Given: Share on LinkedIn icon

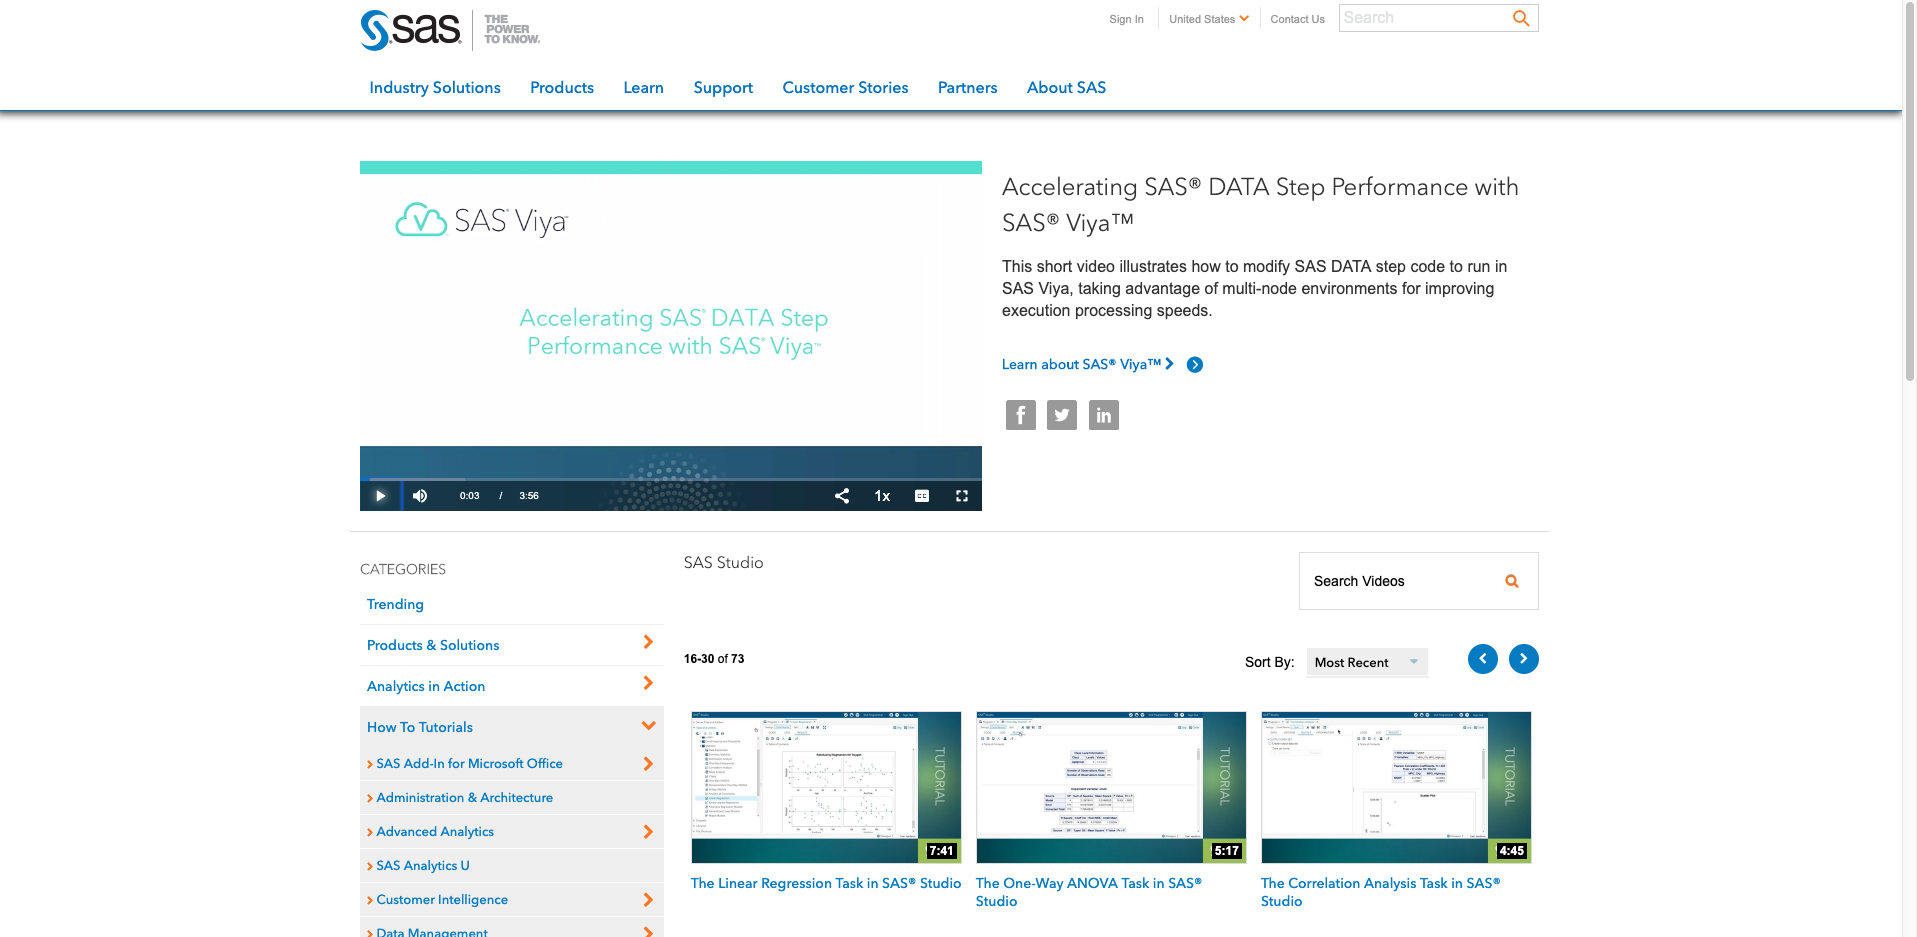Looking at the screenshot, I should pyautogui.click(x=1104, y=415).
